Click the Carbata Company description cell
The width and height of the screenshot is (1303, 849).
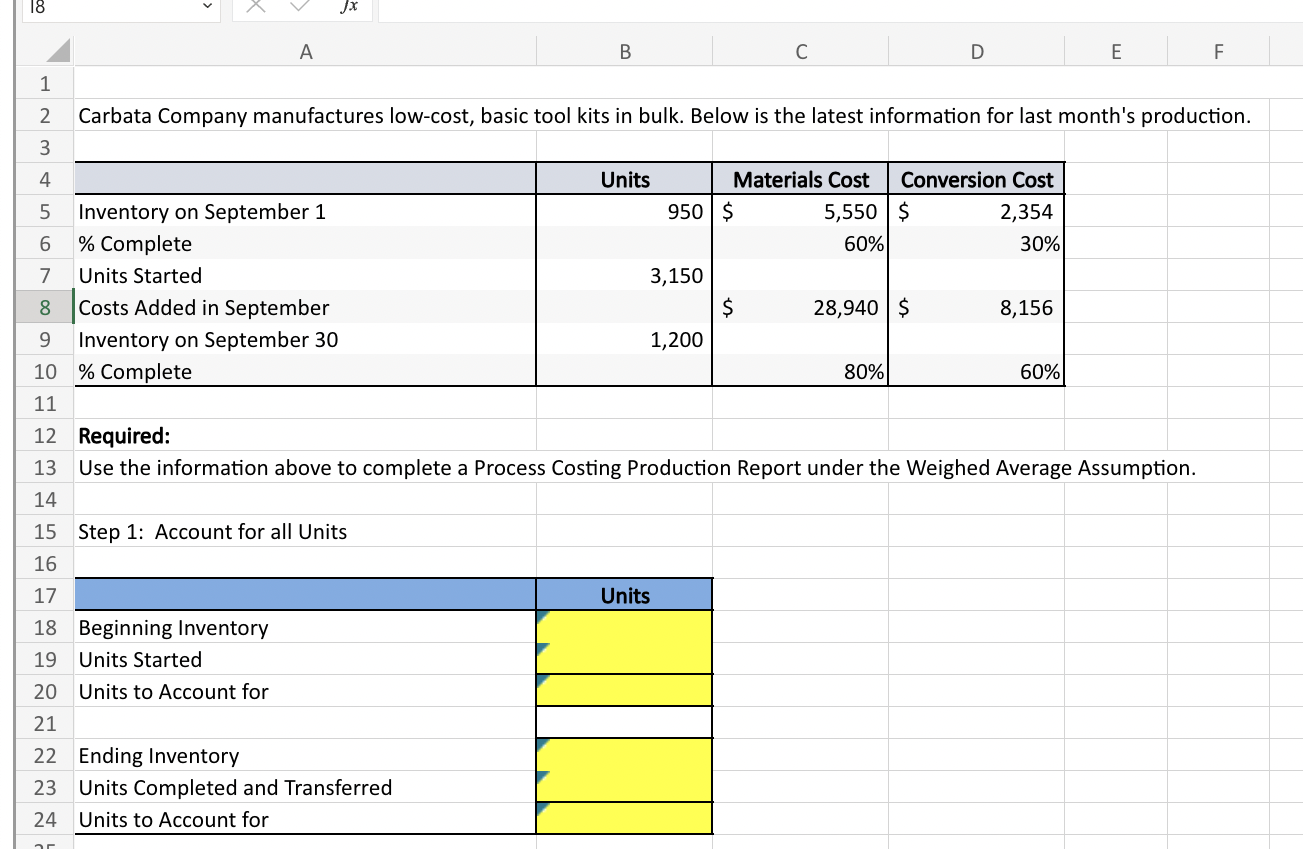tap(664, 115)
